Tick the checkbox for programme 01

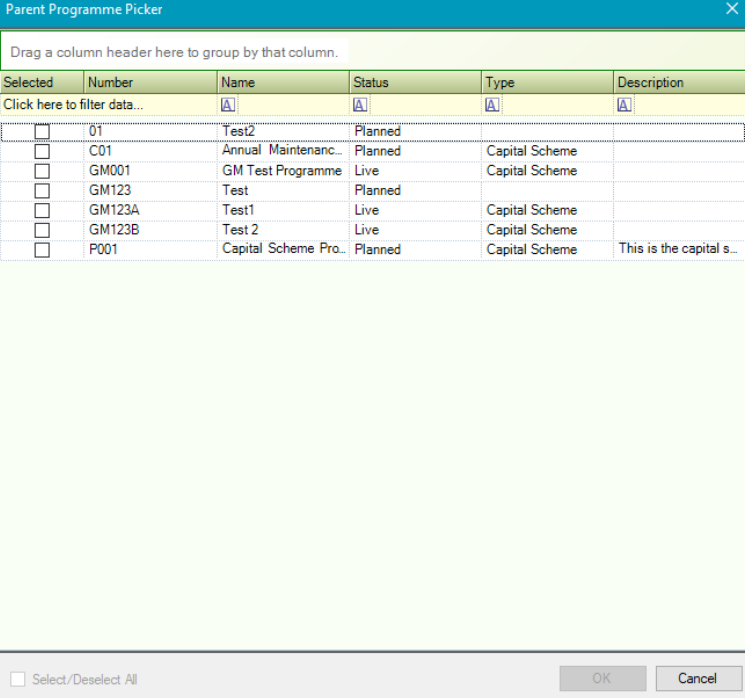coord(42,132)
